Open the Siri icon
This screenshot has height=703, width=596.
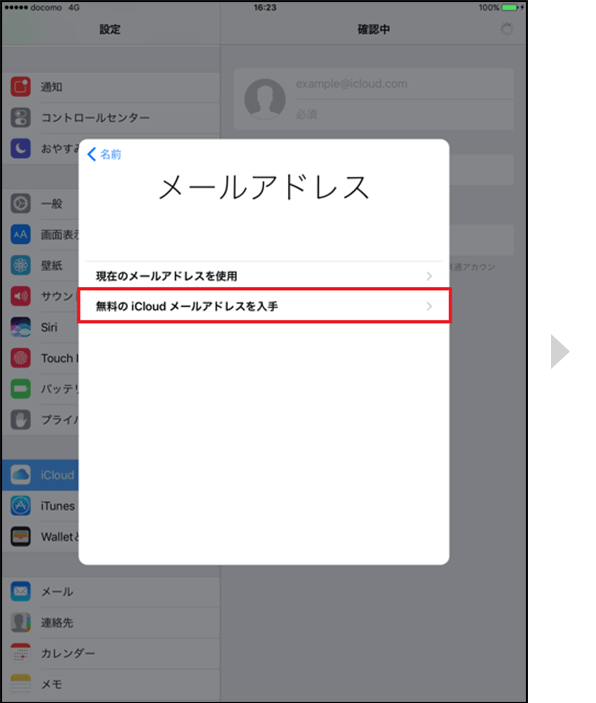click(x=21, y=327)
